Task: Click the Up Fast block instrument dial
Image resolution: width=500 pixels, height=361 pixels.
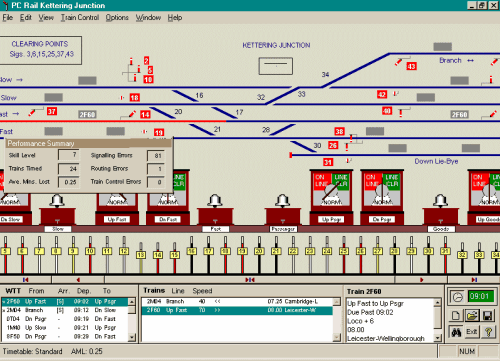Action: click(x=117, y=200)
